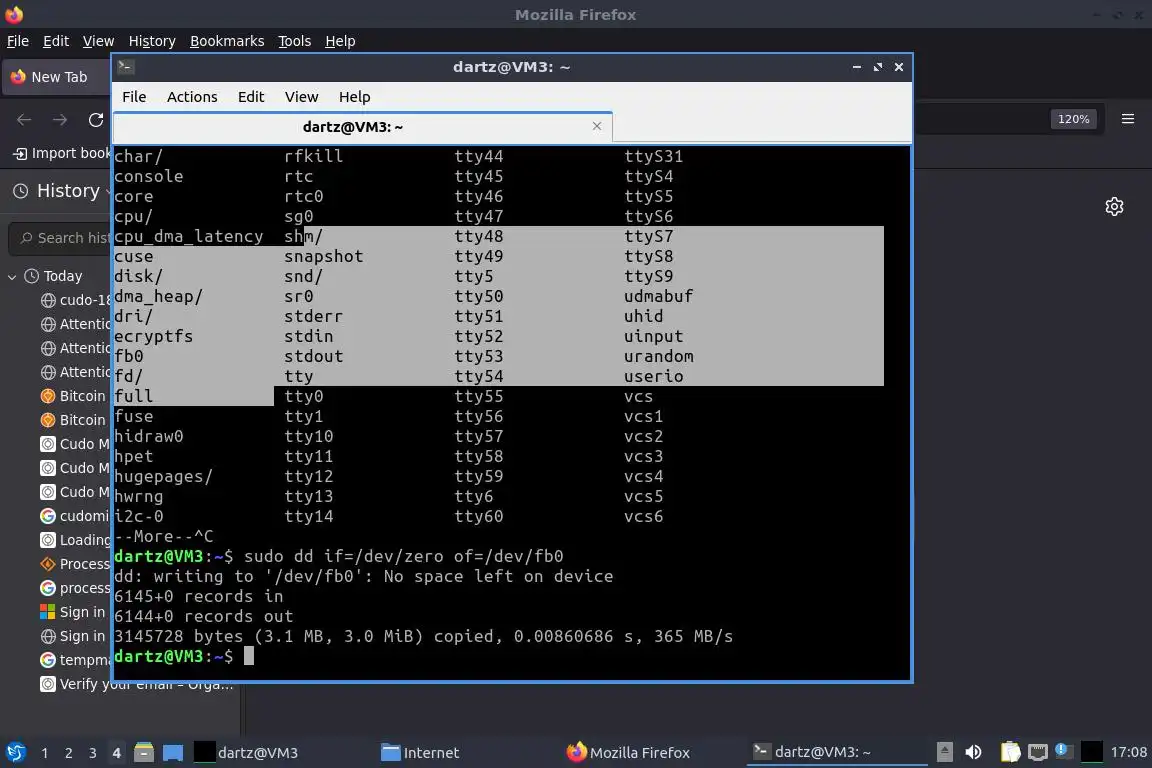The width and height of the screenshot is (1152, 768).
Task: Open Firefox Tools menu
Action: 295,41
